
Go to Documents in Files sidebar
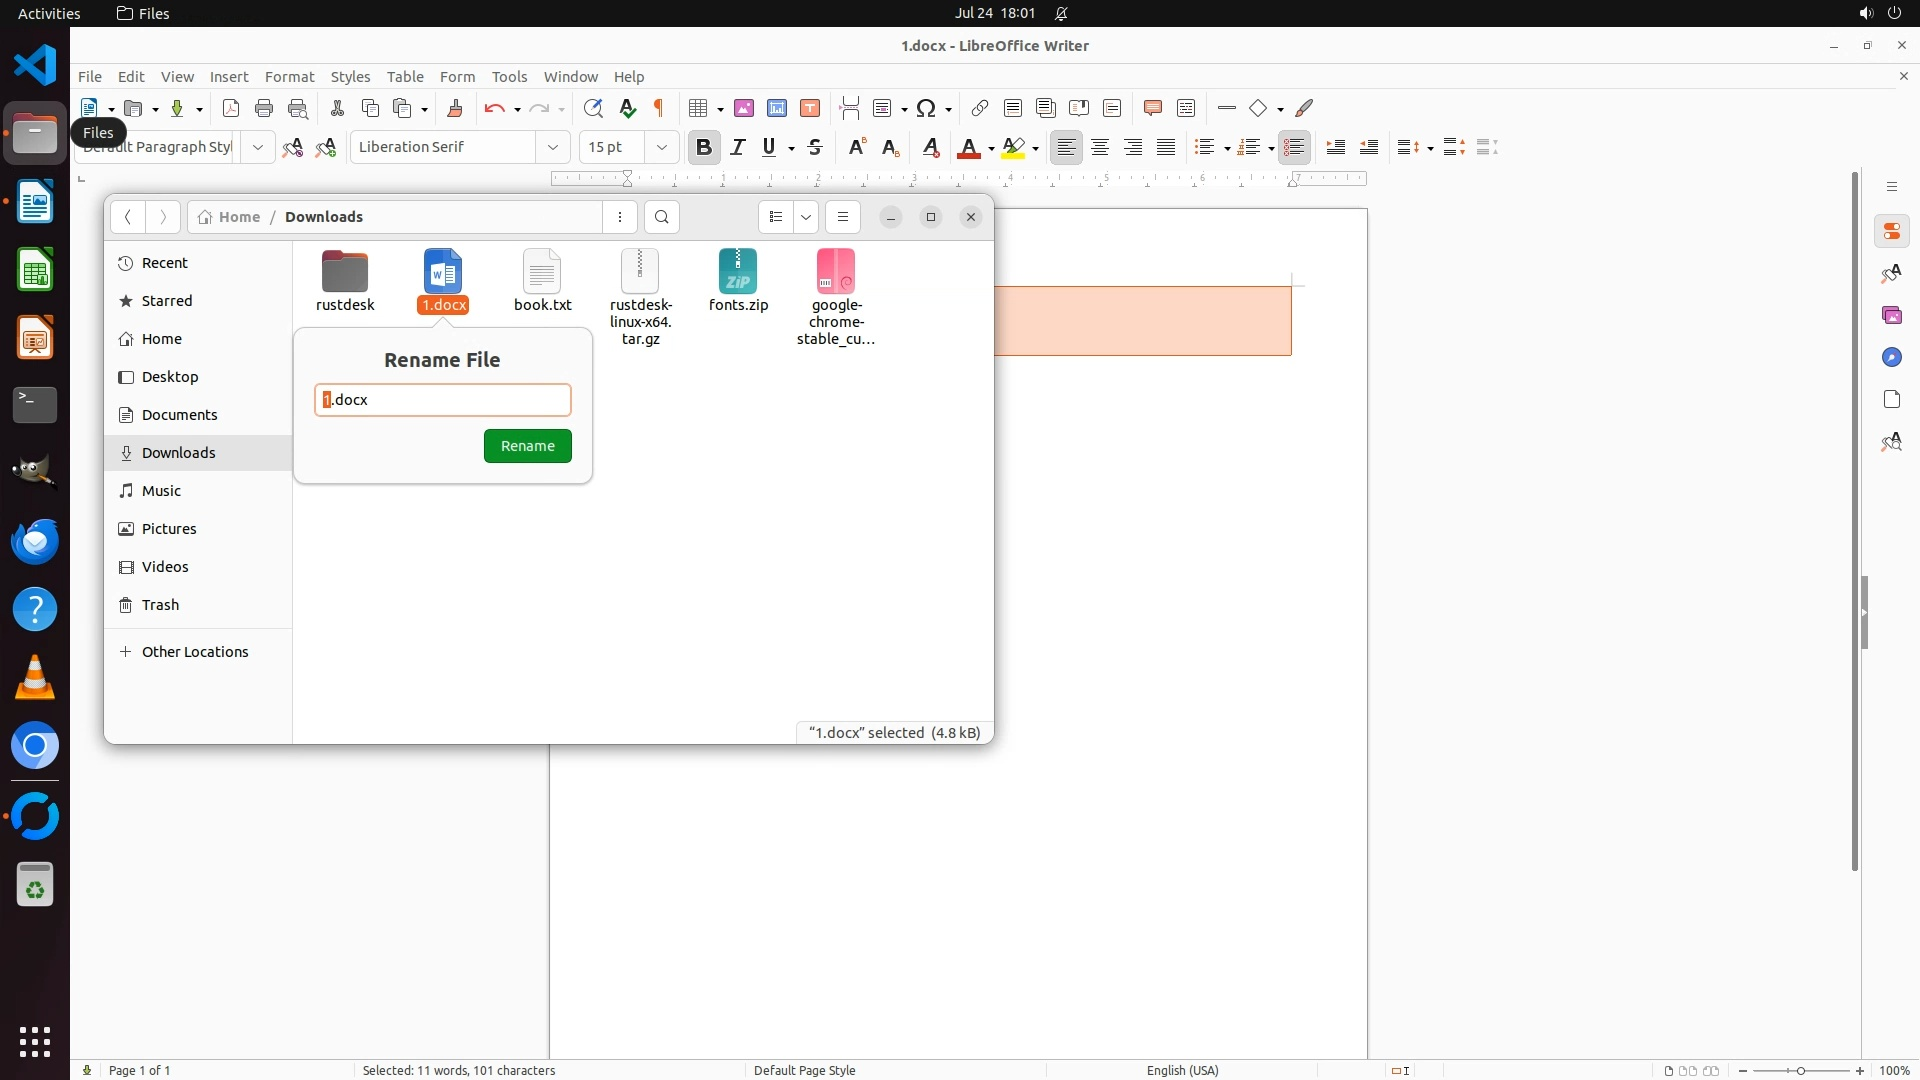pyautogui.click(x=179, y=415)
